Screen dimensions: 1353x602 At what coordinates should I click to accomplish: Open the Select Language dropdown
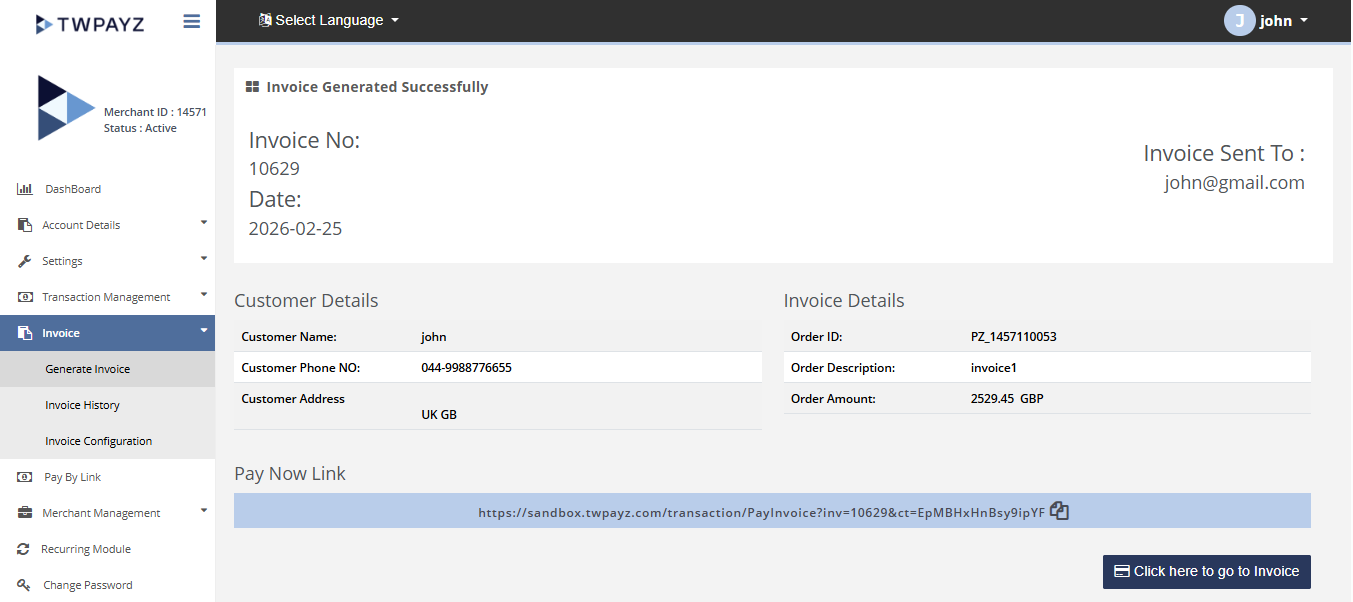click(x=329, y=20)
